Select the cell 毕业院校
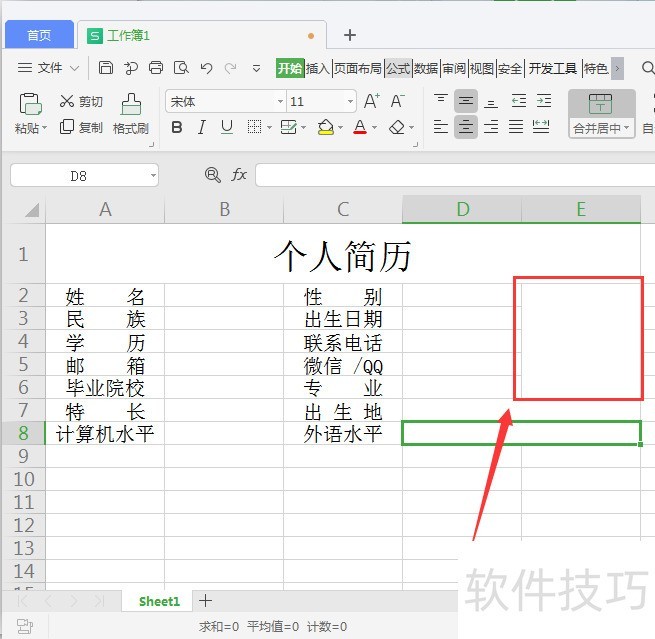This screenshot has width=655, height=639. point(105,387)
